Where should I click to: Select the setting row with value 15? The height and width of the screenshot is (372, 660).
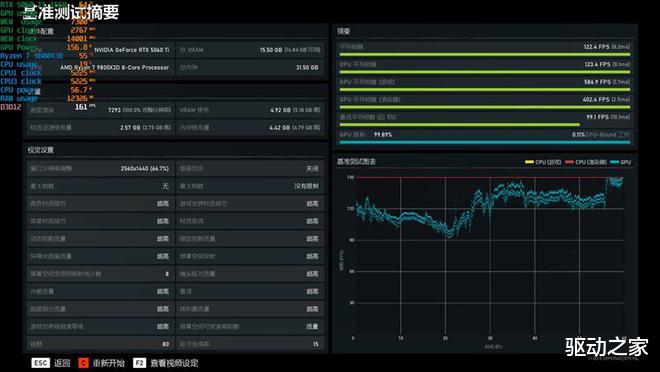(x=250, y=344)
